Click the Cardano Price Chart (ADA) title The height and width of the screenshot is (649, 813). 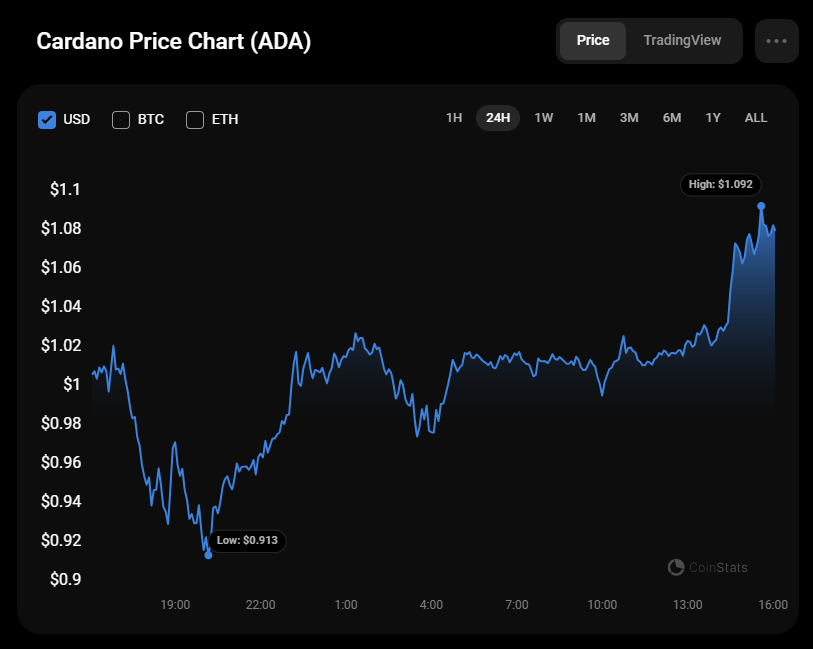174,42
